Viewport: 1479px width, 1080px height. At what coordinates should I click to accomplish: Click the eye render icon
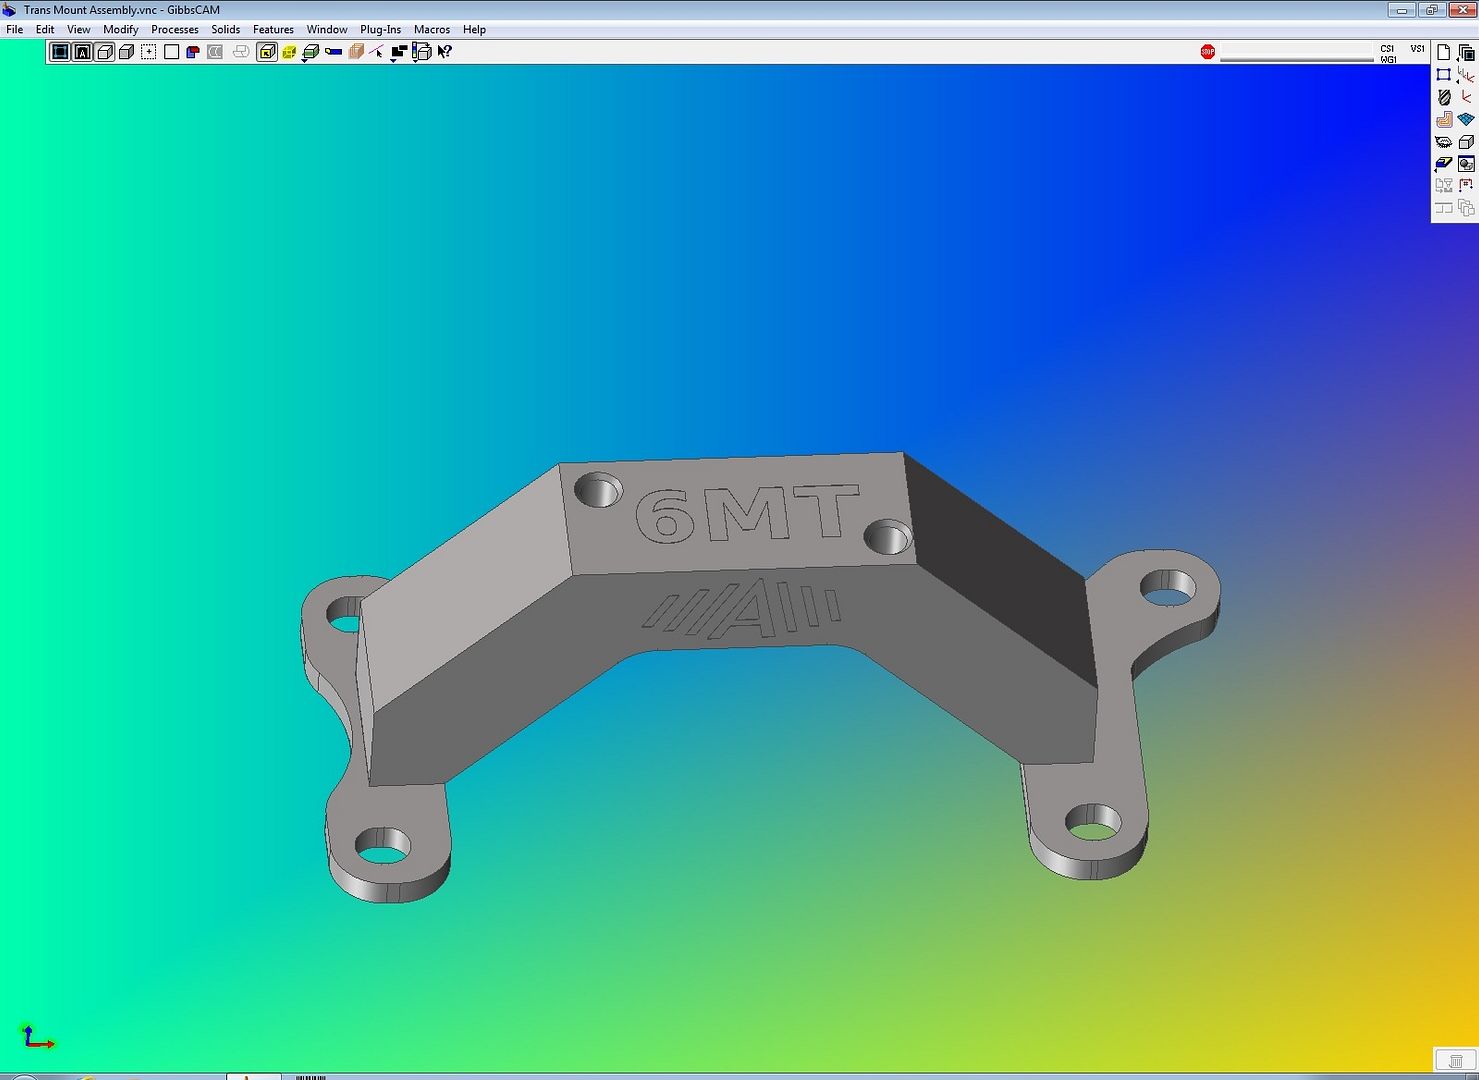coord(1443,142)
